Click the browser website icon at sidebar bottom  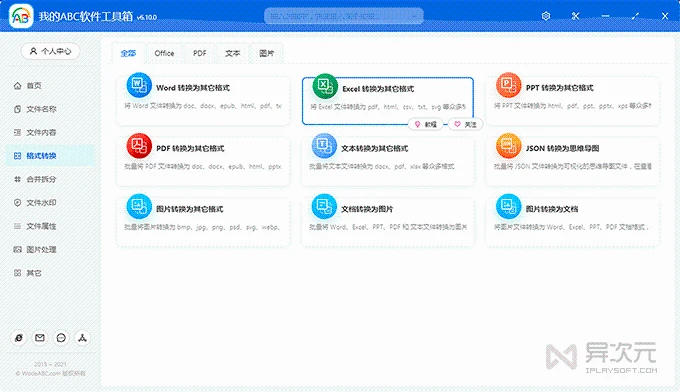coord(19,338)
